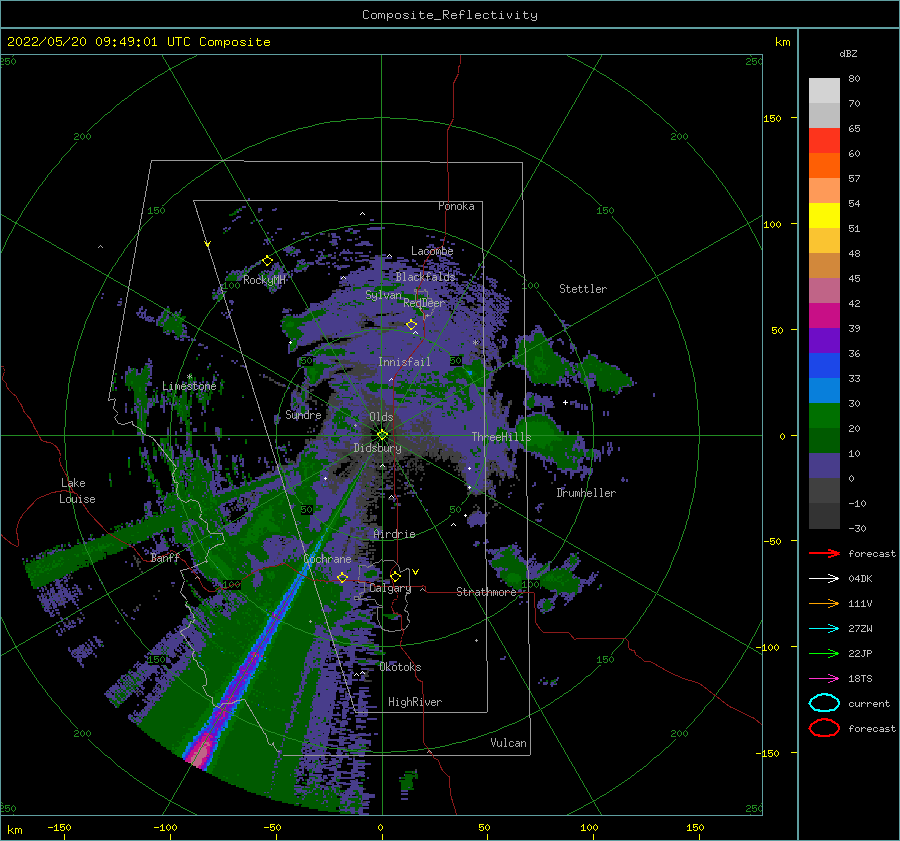
Task: Click the 54 dBZ yellow color swatch
Action: click(824, 215)
